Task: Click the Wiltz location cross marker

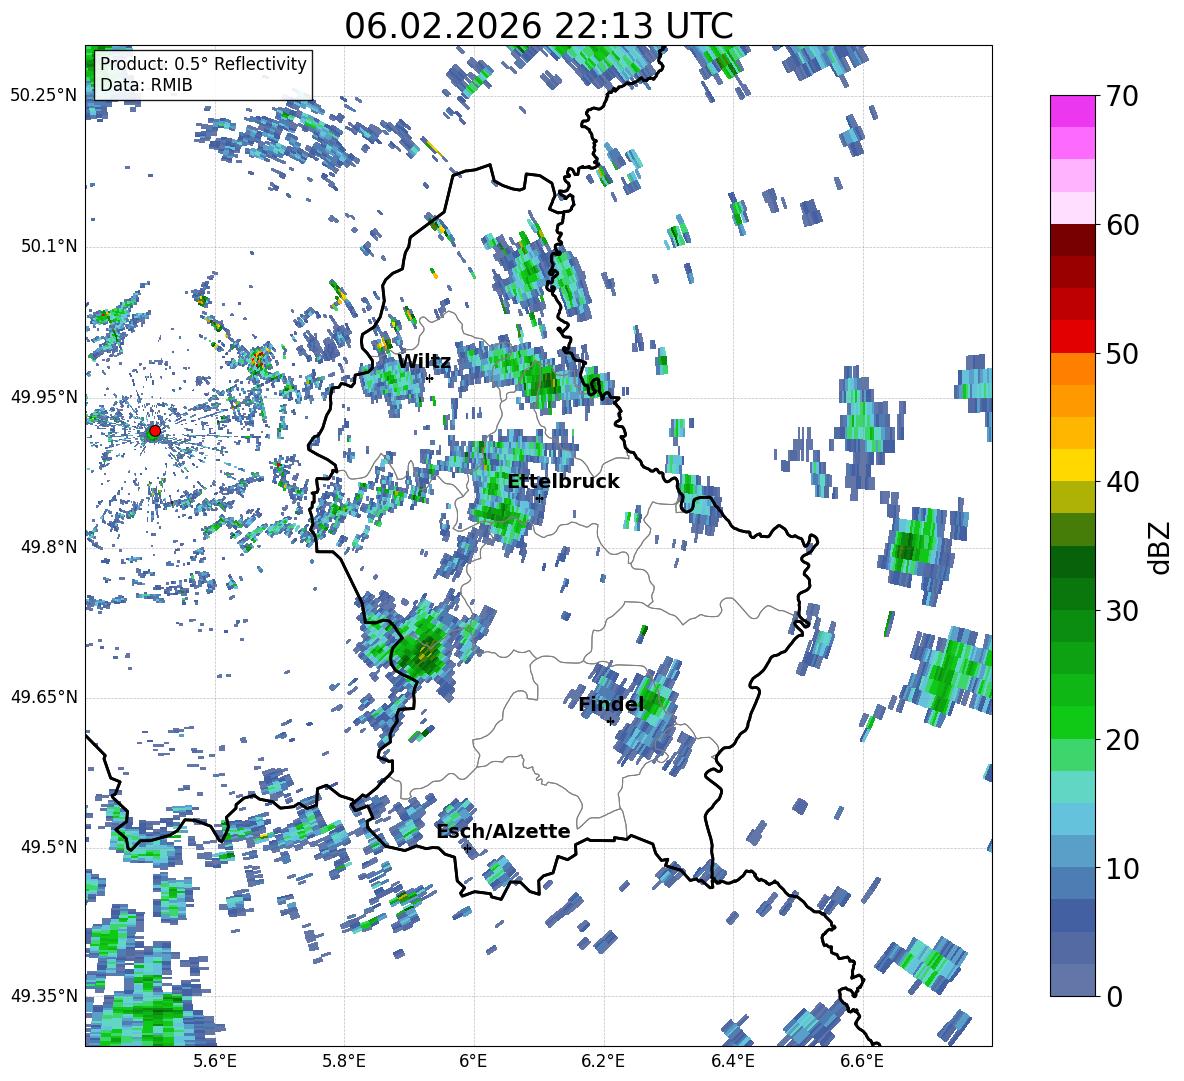Action: tap(430, 378)
